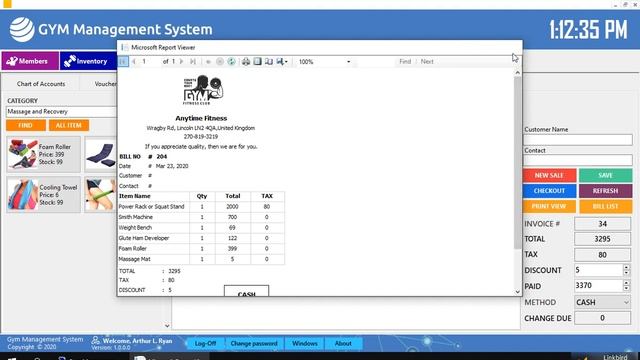The width and height of the screenshot is (640, 360).
Task: Click the items list scroll down chevron
Action: (x=167, y=326)
